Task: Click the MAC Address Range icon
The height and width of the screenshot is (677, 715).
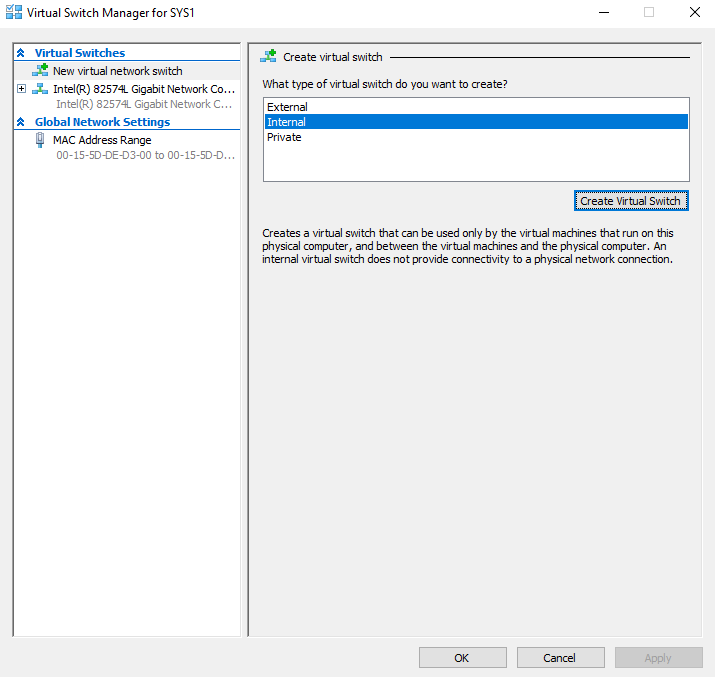Action: 40,140
